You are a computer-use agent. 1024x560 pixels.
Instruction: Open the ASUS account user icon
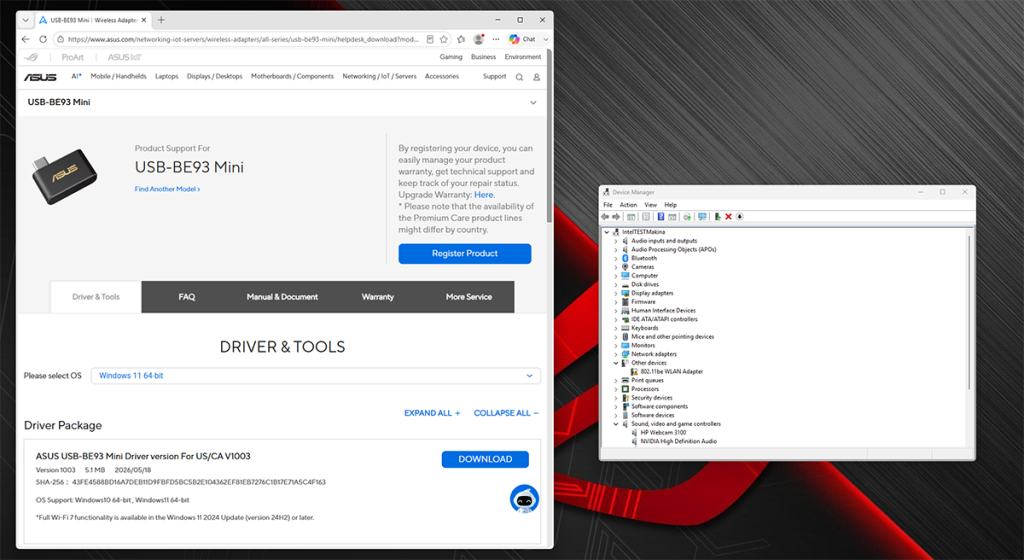(x=536, y=77)
